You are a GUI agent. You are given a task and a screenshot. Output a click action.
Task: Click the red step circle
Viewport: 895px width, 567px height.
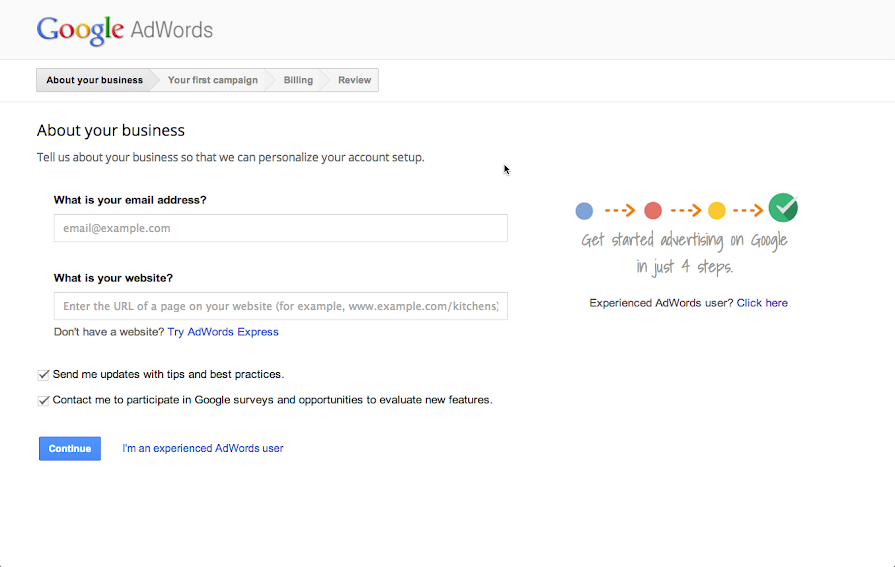(653, 211)
